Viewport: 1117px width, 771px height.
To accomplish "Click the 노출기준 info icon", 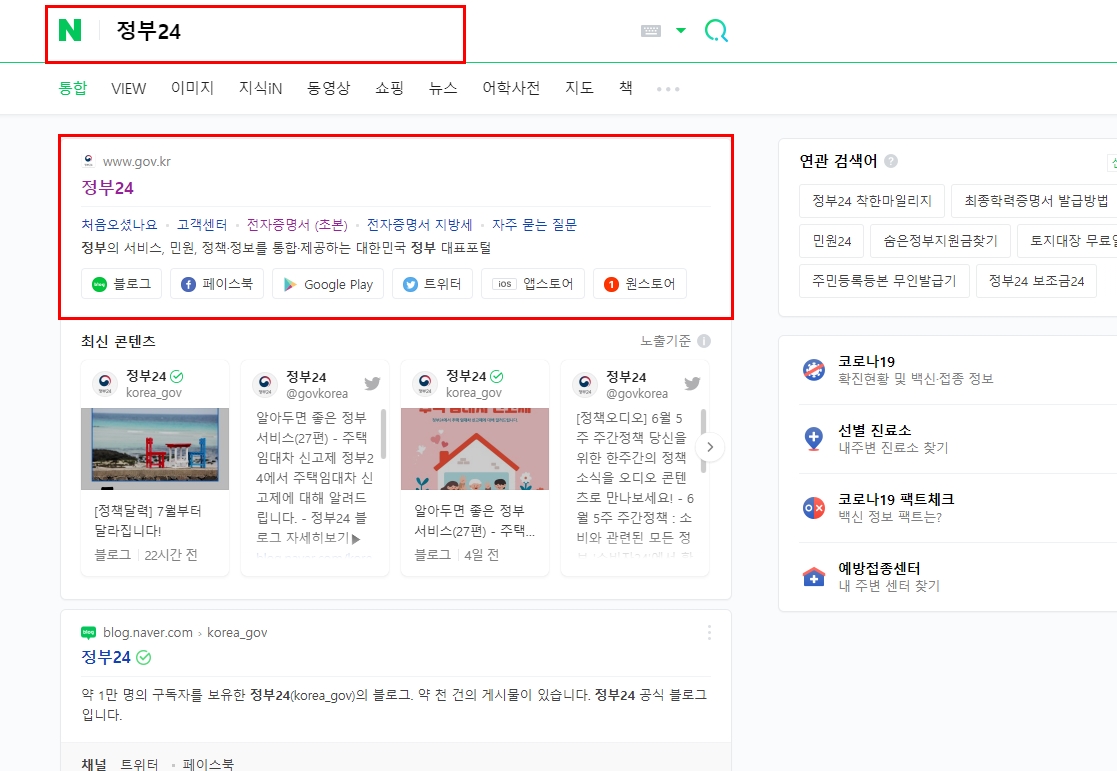I will [704, 341].
